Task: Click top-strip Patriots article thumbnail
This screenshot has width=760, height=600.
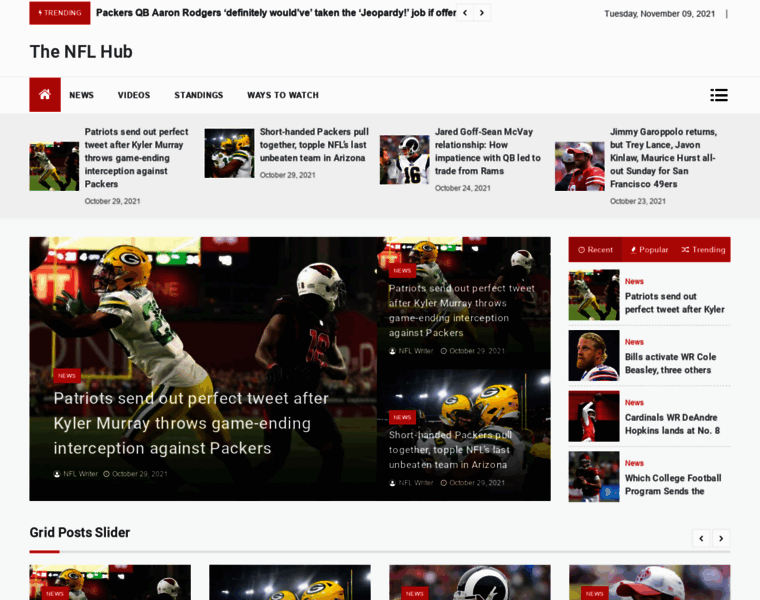Action: point(54,166)
